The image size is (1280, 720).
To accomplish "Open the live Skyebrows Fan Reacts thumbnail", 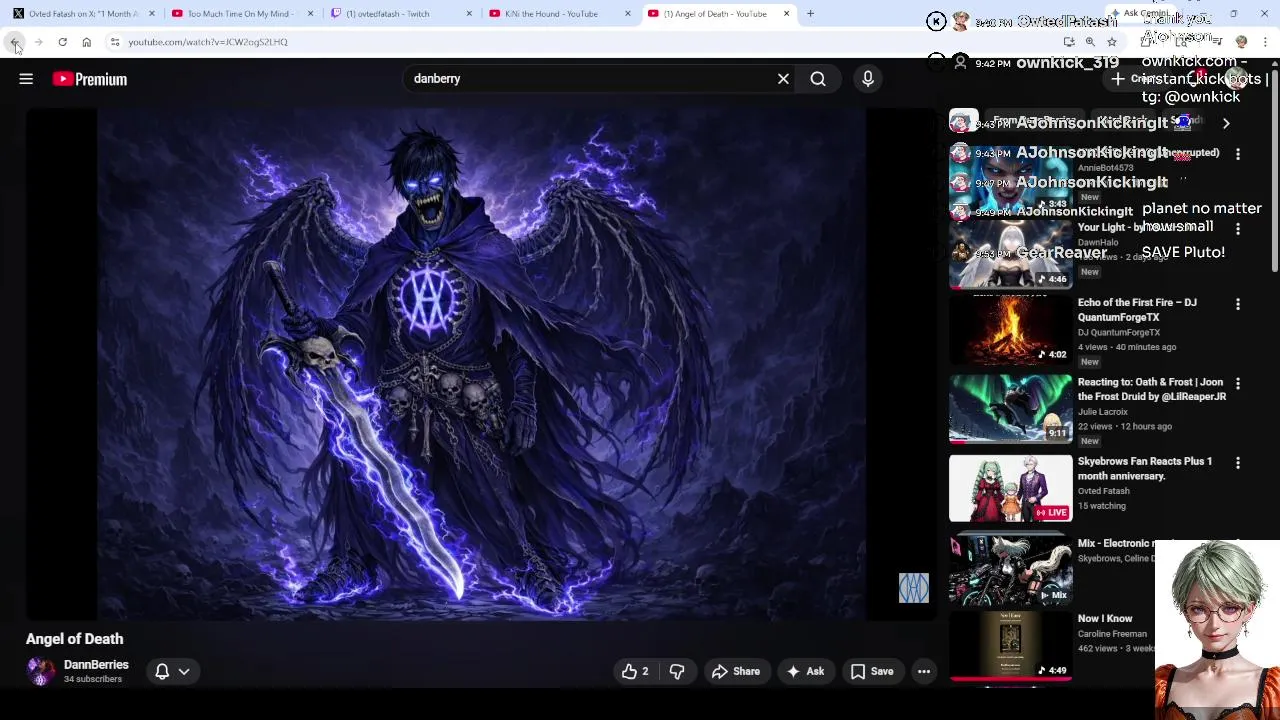I will pos(1010,488).
